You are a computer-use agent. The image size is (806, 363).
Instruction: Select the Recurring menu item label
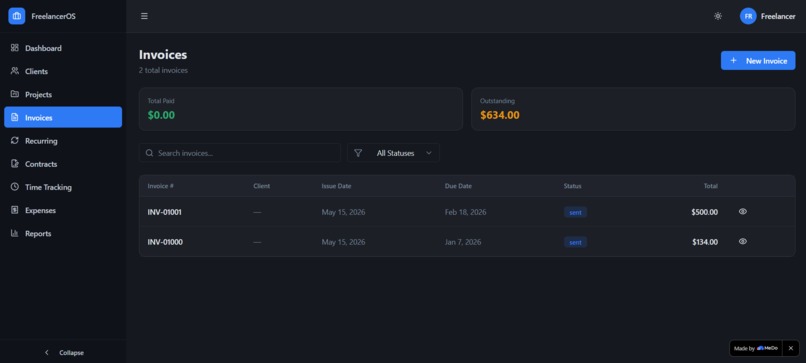pos(41,141)
